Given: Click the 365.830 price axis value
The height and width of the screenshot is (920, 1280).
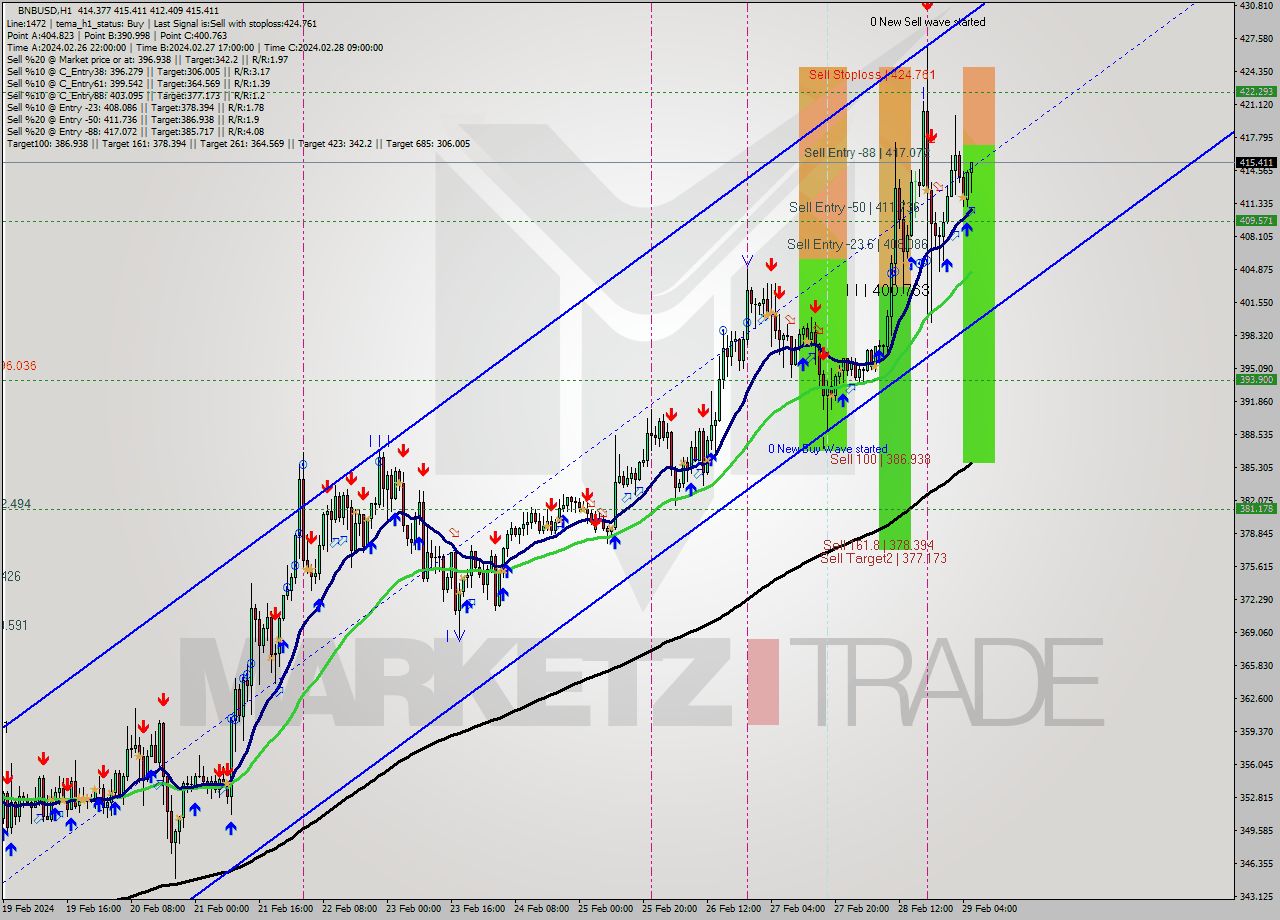Looking at the screenshot, I should click(x=1256, y=665).
